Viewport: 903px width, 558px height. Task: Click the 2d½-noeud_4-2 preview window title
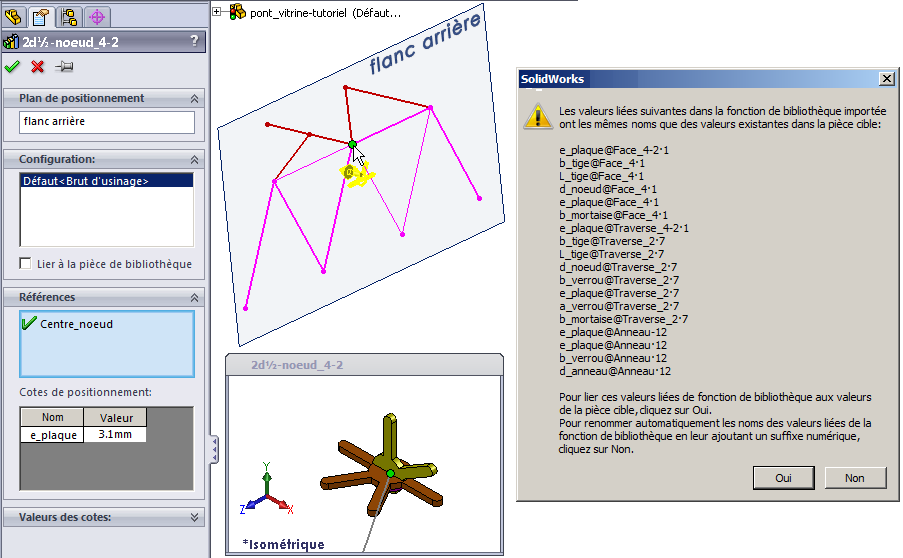(297, 365)
